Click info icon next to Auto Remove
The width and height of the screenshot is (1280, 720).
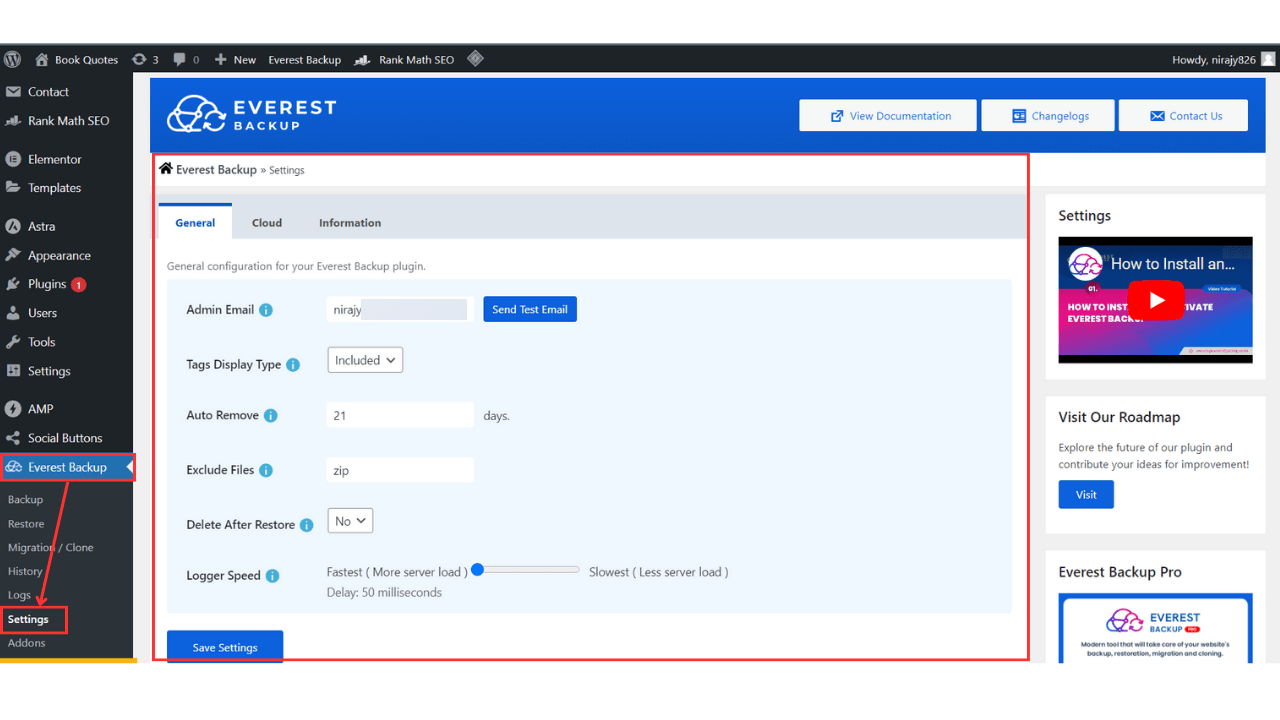click(x=271, y=416)
